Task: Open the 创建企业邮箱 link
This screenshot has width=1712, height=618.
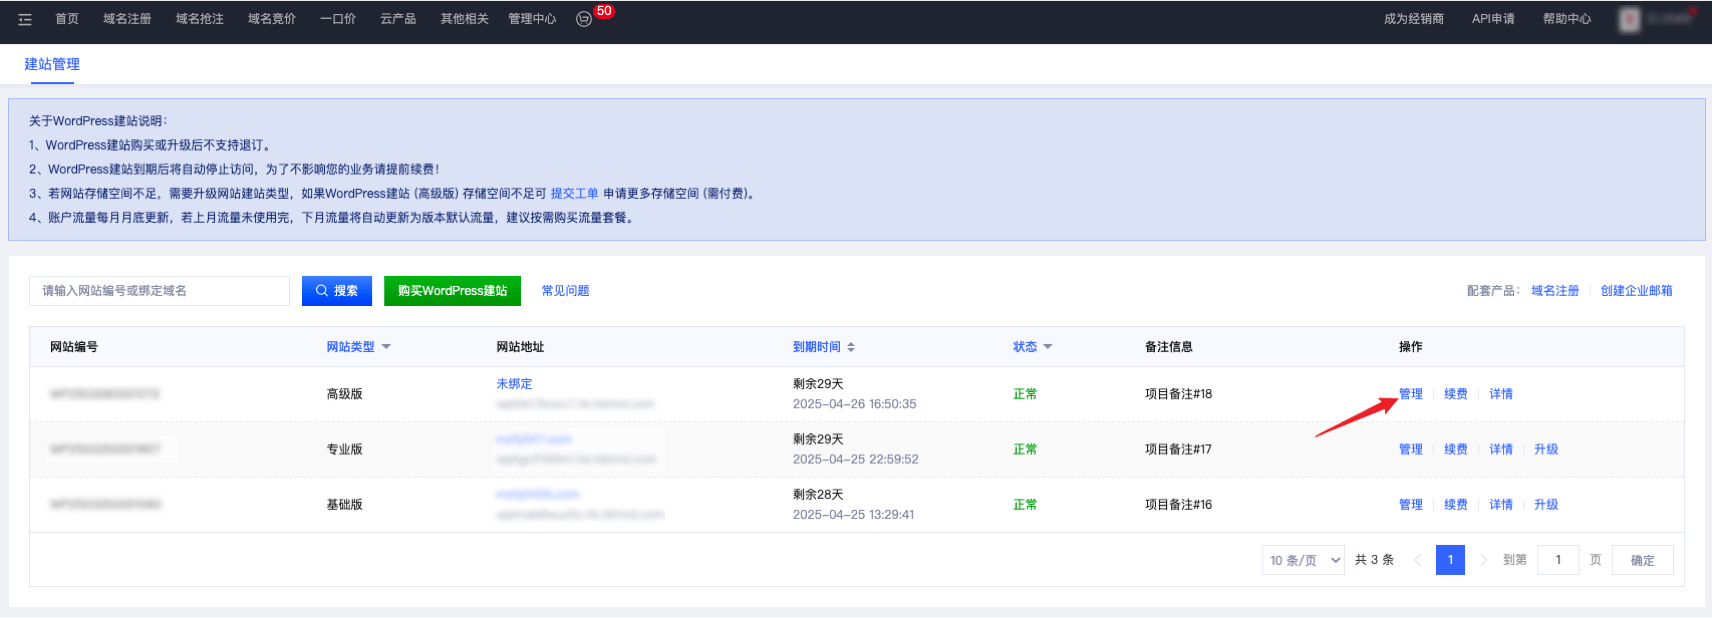Action: (x=1636, y=291)
